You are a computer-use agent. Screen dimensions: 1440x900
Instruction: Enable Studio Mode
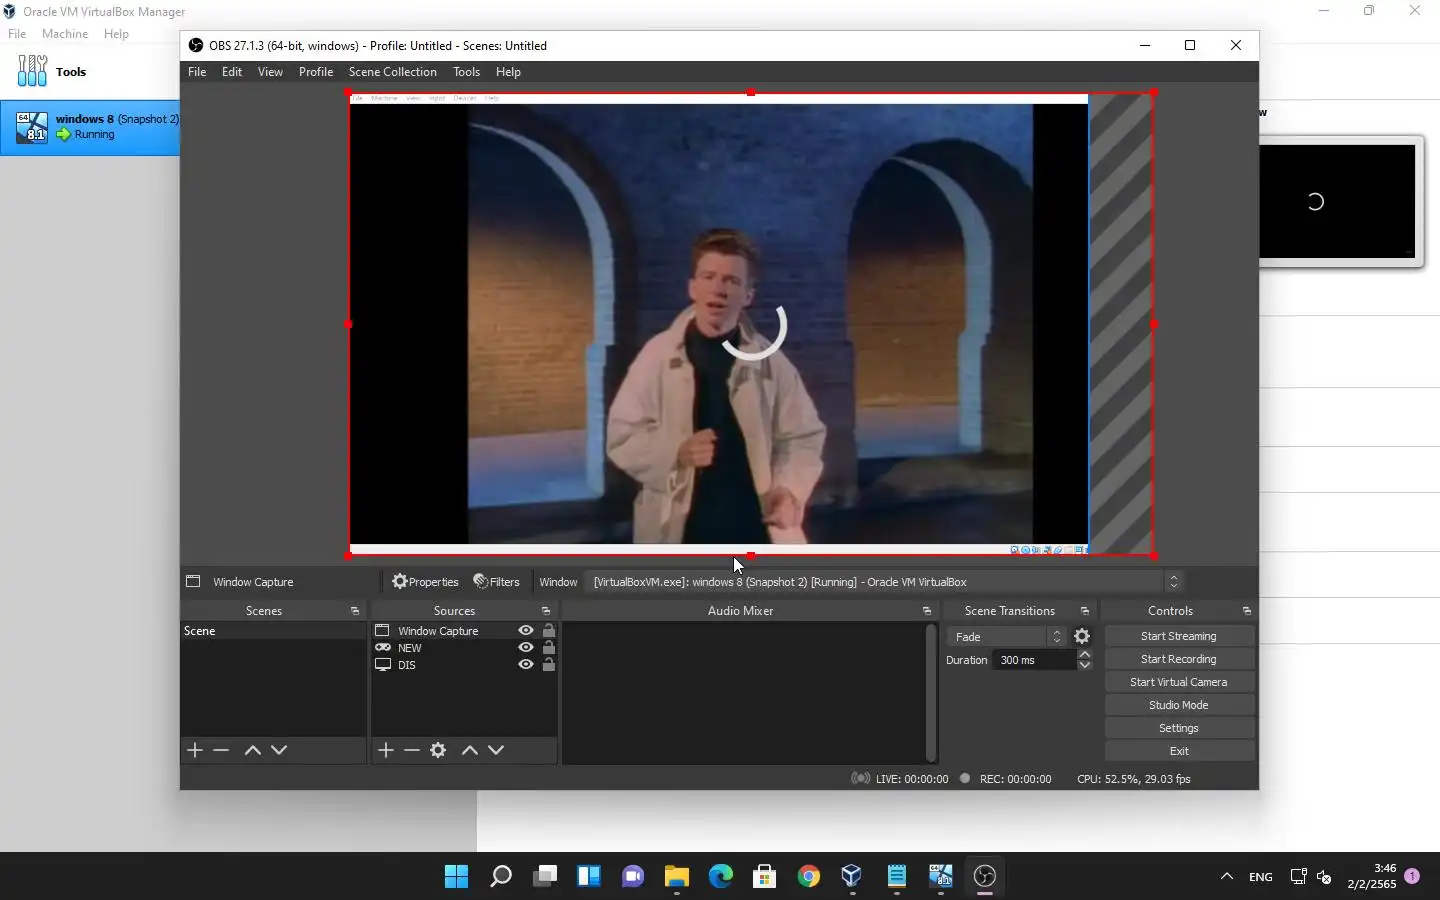pyautogui.click(x=1179, y=705)
